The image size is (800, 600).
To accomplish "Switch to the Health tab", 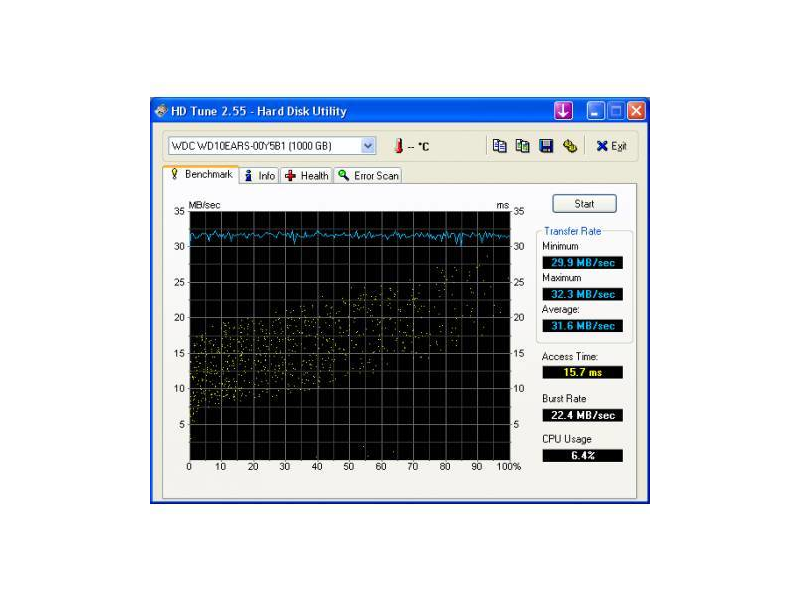I will 307,176.
